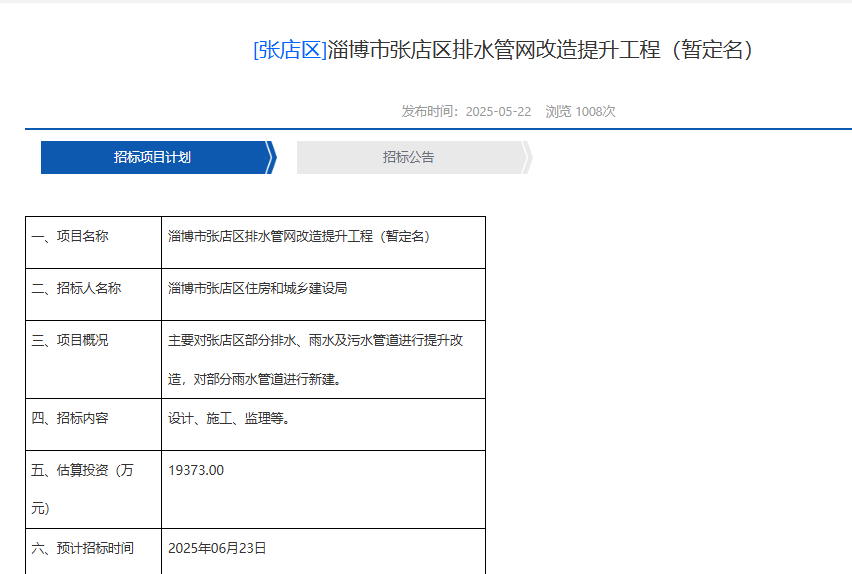The width and height of the screenshot is (852, 574).
Task: Click the publish date 2025-05-22
Action: tap(498, 111)
